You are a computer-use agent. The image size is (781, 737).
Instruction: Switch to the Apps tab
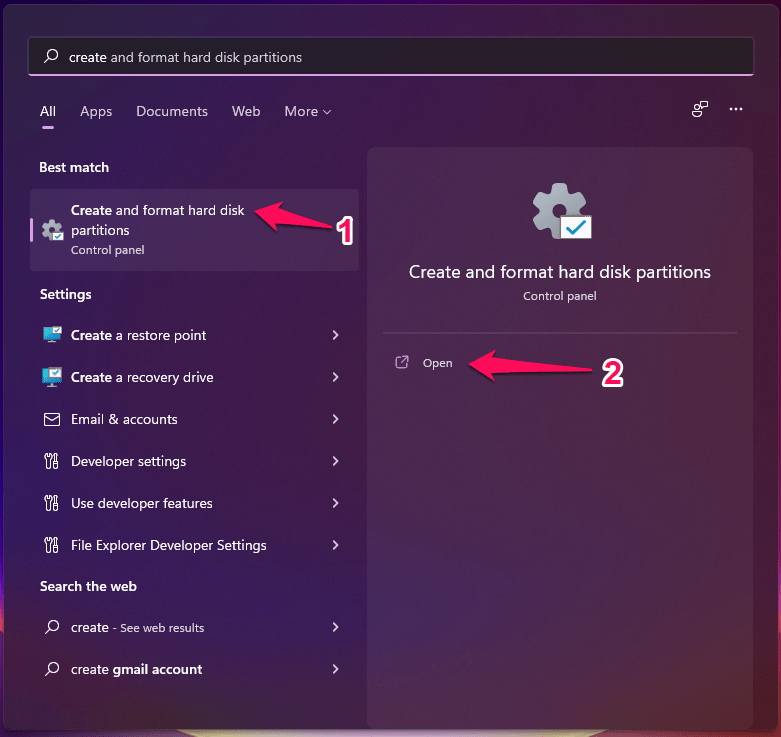(96, 112)
